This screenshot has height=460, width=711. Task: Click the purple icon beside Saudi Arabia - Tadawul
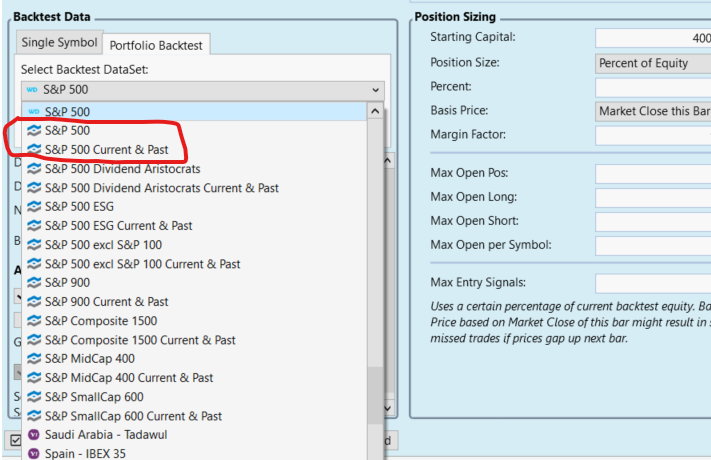click(x=34, y=435)
